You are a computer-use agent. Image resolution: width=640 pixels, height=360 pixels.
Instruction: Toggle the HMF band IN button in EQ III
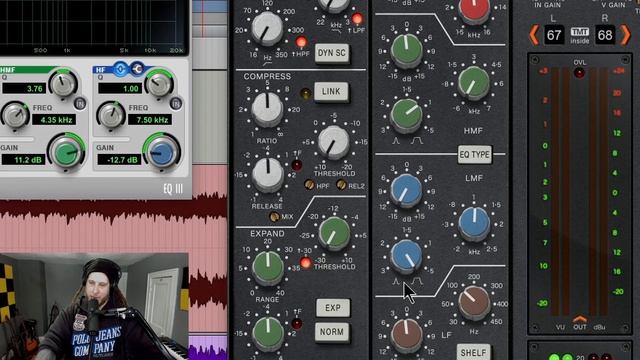(80, 104)
